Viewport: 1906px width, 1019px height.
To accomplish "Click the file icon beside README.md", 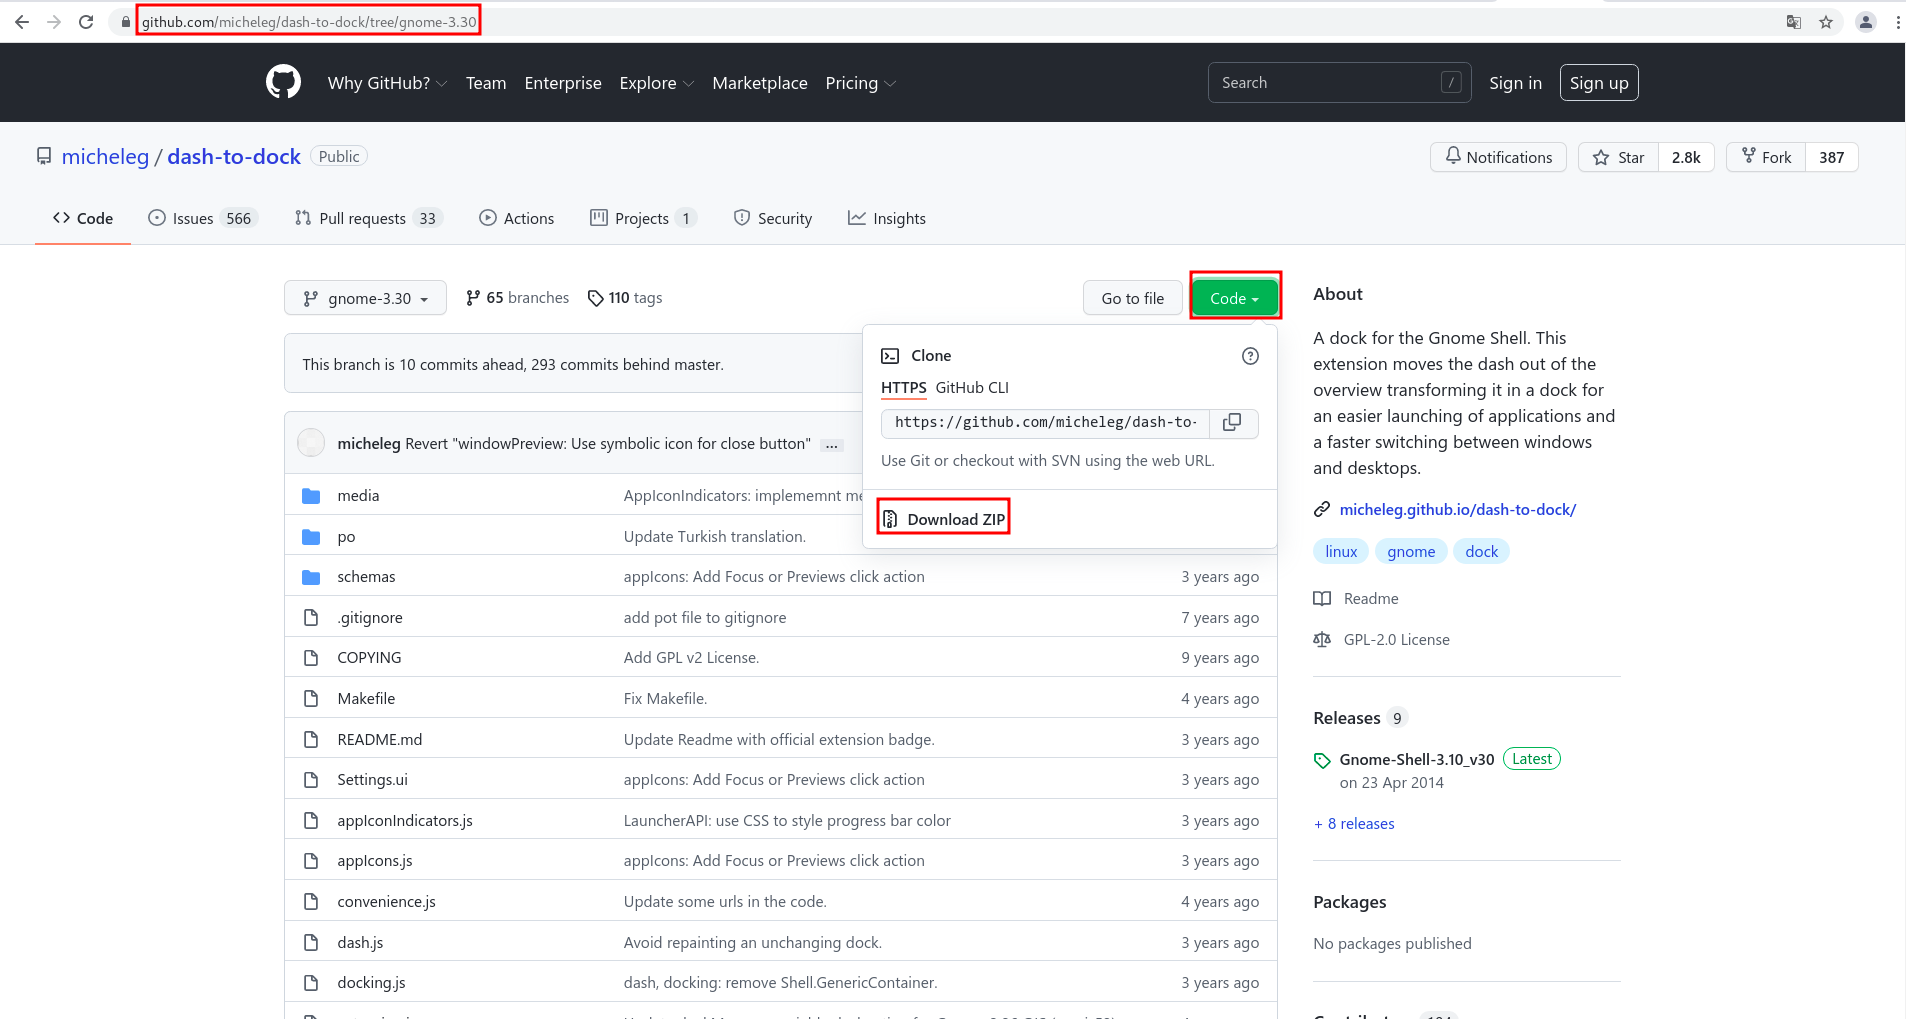I will (311, 740).
